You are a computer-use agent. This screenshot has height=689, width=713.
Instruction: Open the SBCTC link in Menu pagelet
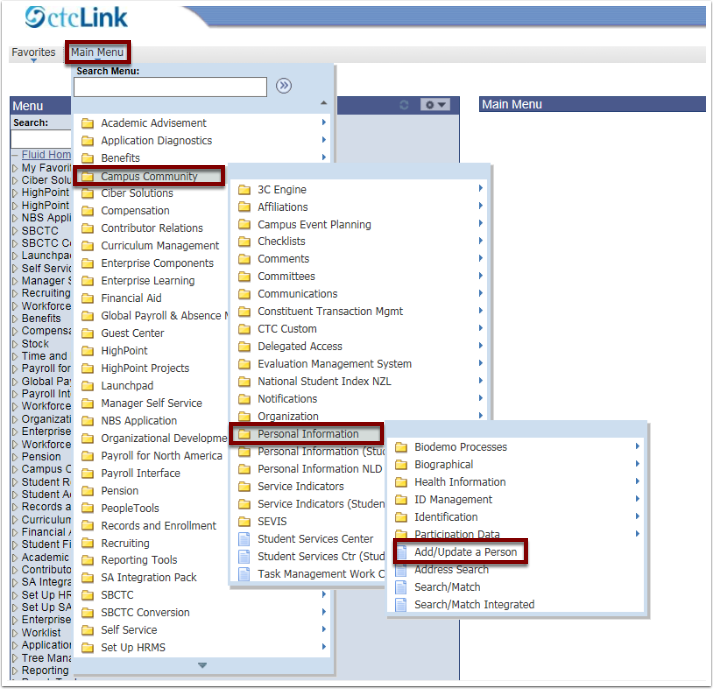(x=40, y=231)
